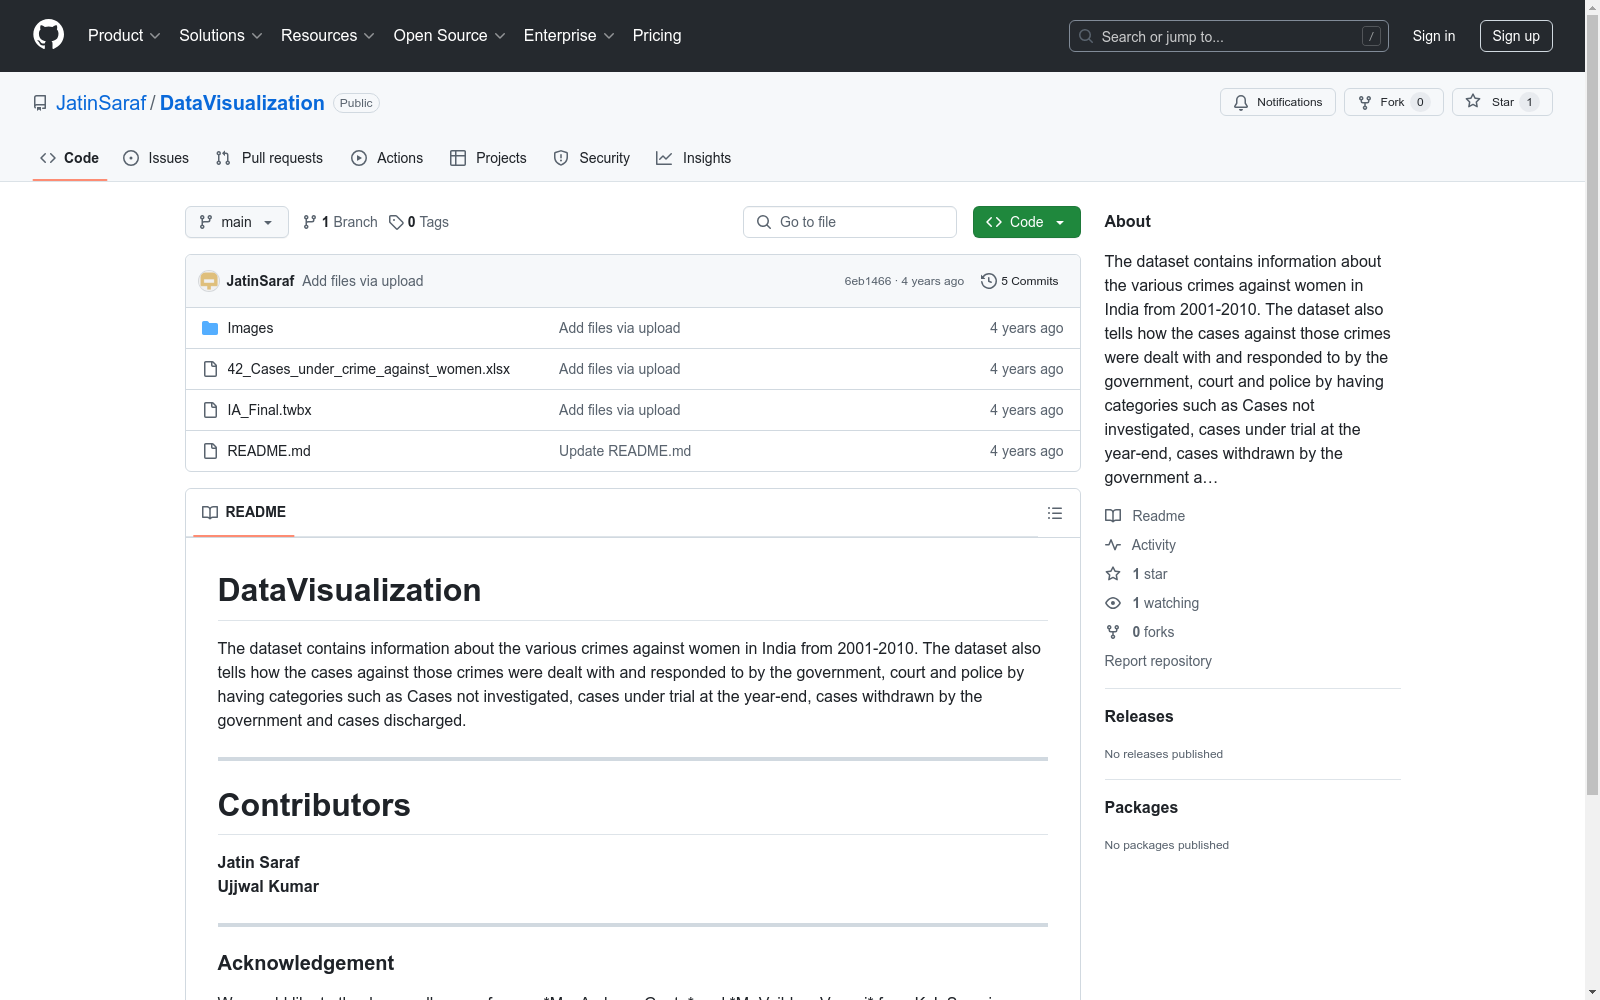Expand the Solutions menu
The height and width of the screenshot is (1000, 1600).
click(221, 36)
